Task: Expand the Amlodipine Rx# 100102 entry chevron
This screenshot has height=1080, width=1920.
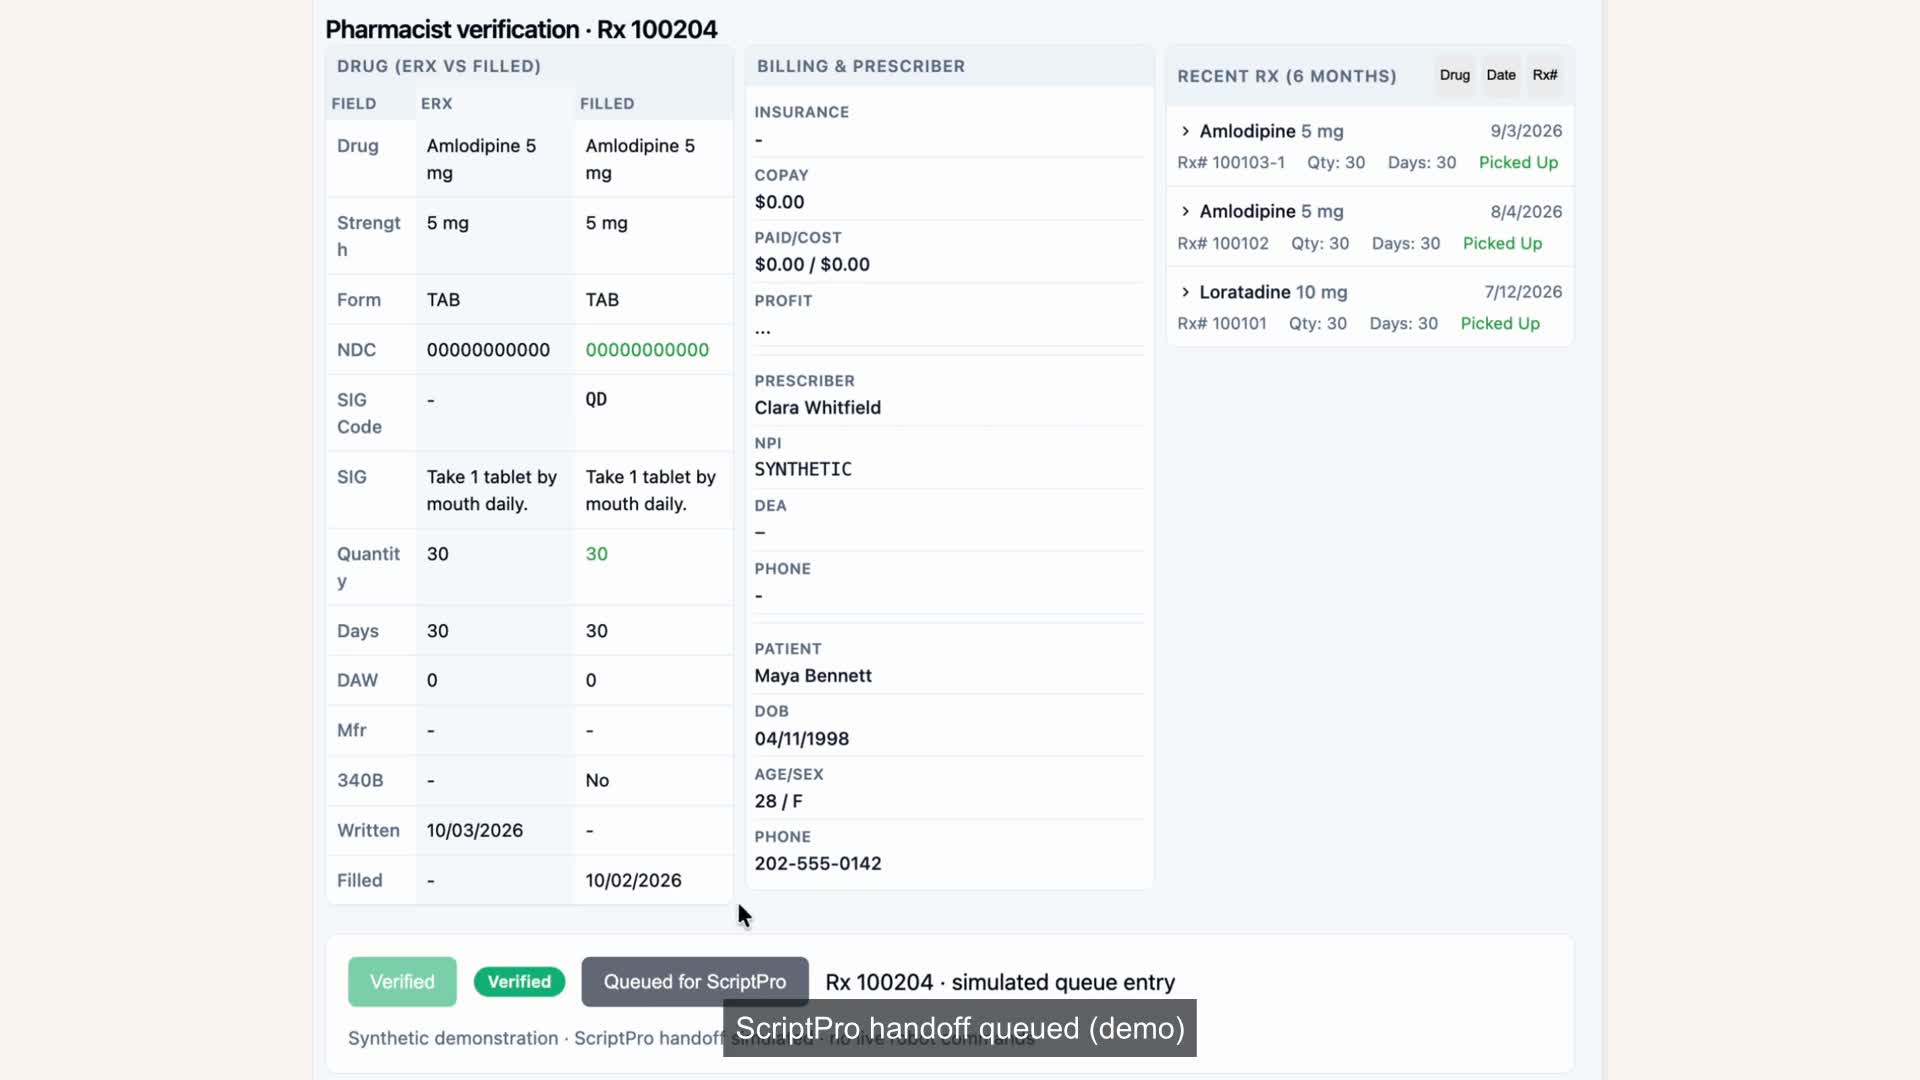Action: (x=1185, y=211)
